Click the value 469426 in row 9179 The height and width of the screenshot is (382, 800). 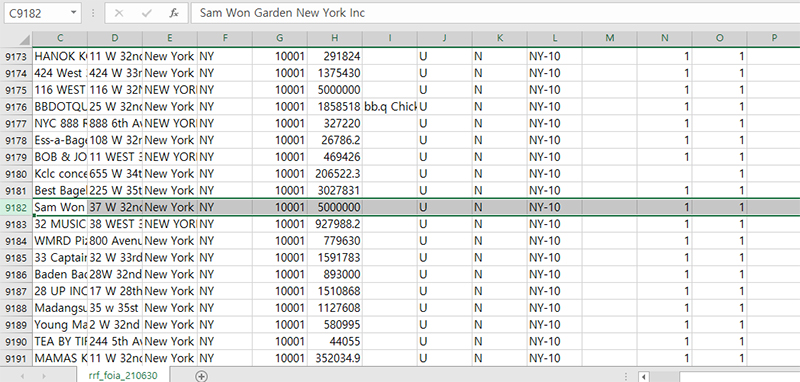(x=335, y=157)
